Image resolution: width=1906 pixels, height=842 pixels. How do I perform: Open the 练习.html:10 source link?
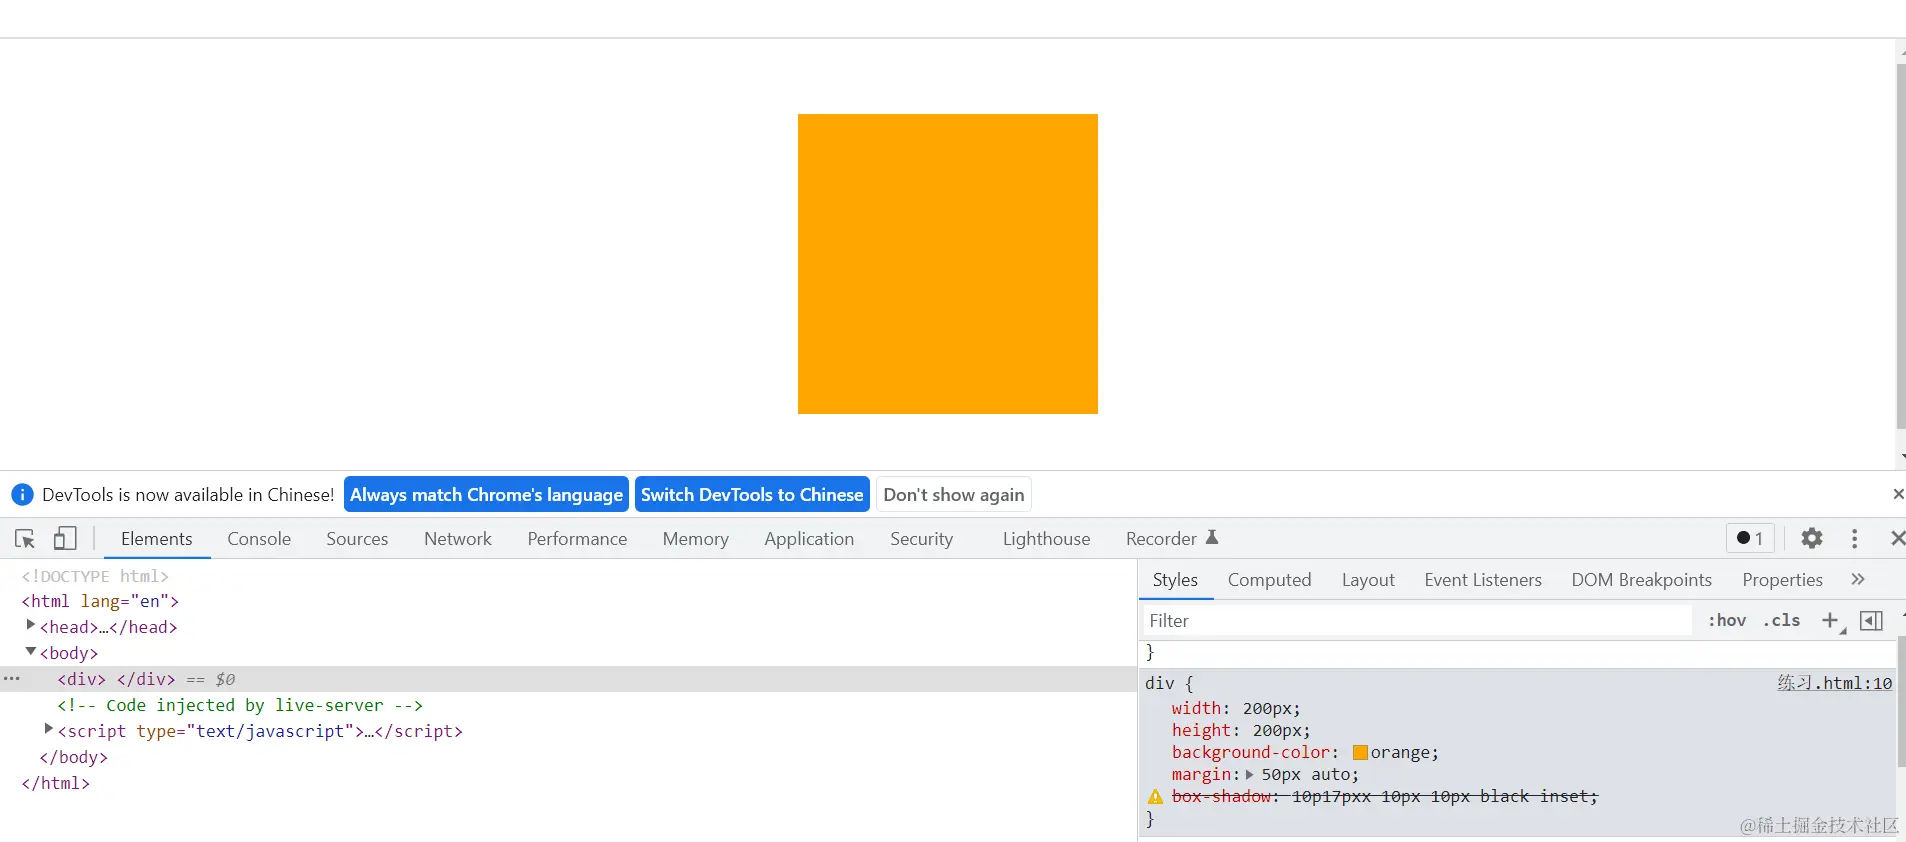[1834, 684]
